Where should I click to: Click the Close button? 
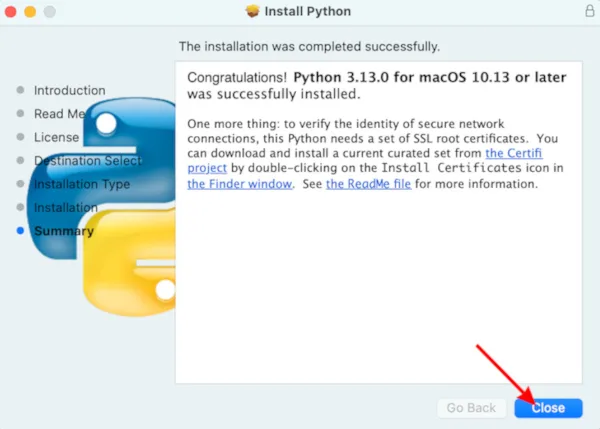(x=548, y=408)
